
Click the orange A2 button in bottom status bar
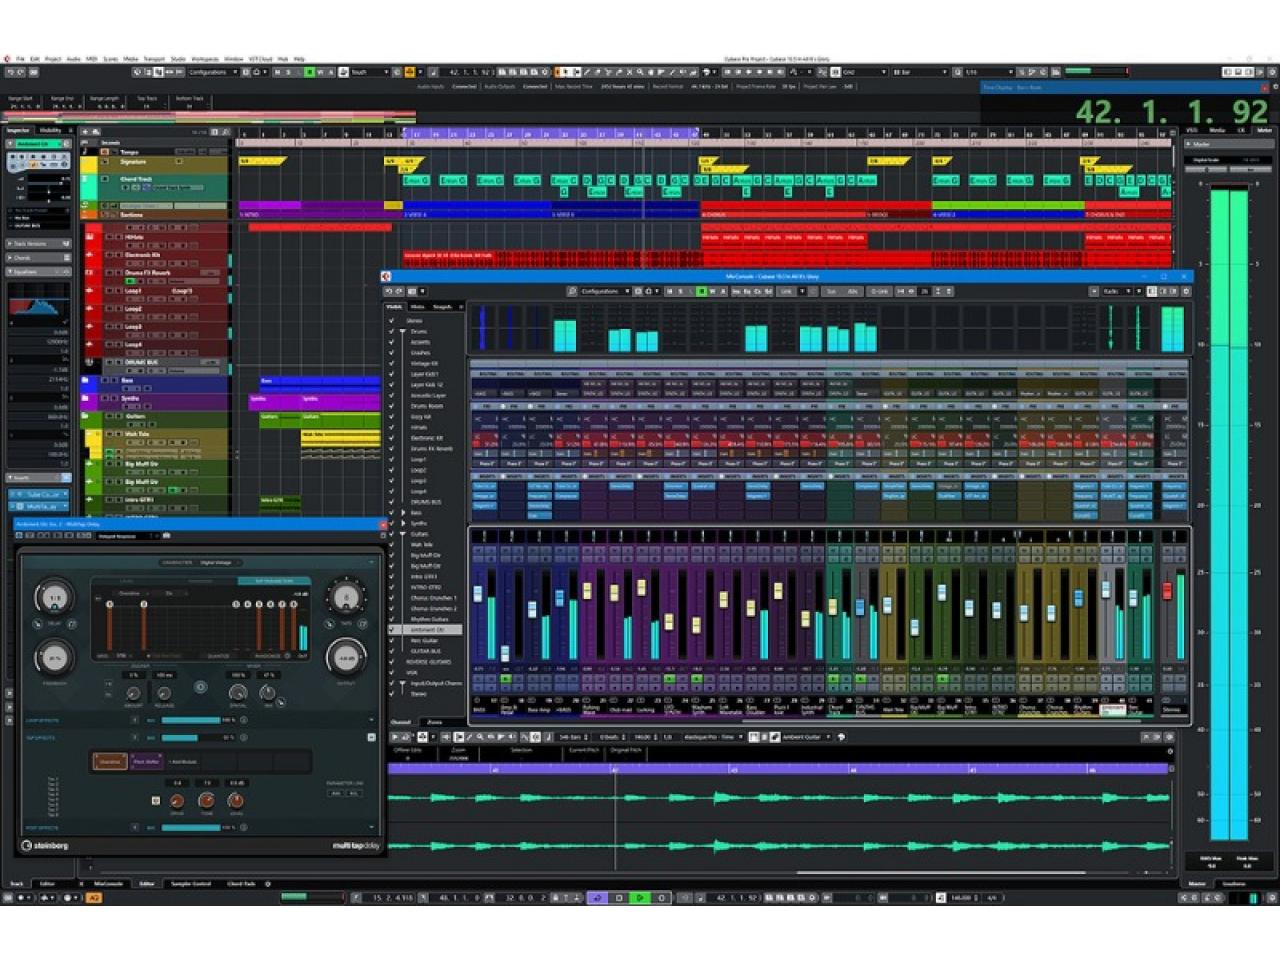95,898
